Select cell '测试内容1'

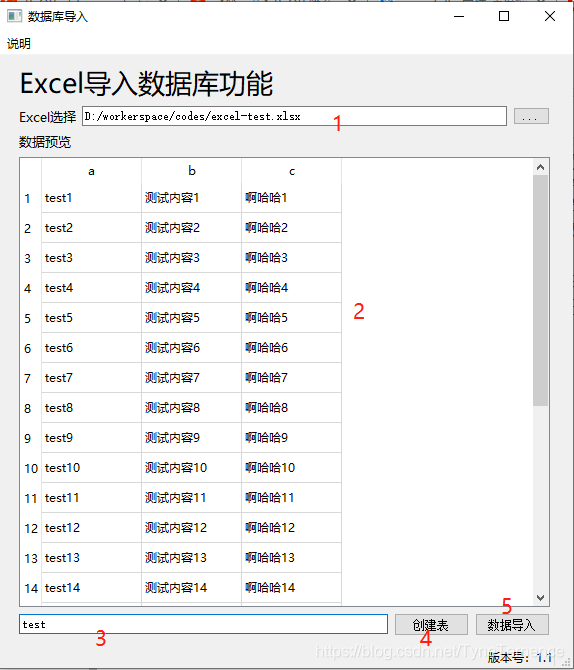(191, 198)
